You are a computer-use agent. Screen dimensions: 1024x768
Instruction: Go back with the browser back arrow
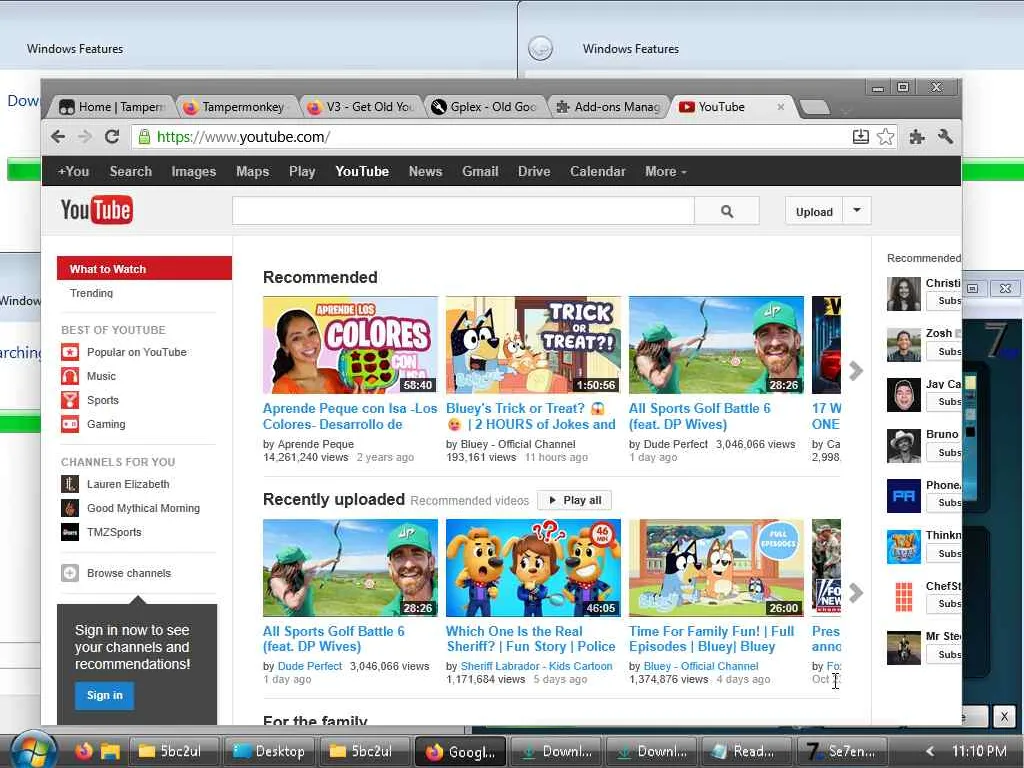58,136
